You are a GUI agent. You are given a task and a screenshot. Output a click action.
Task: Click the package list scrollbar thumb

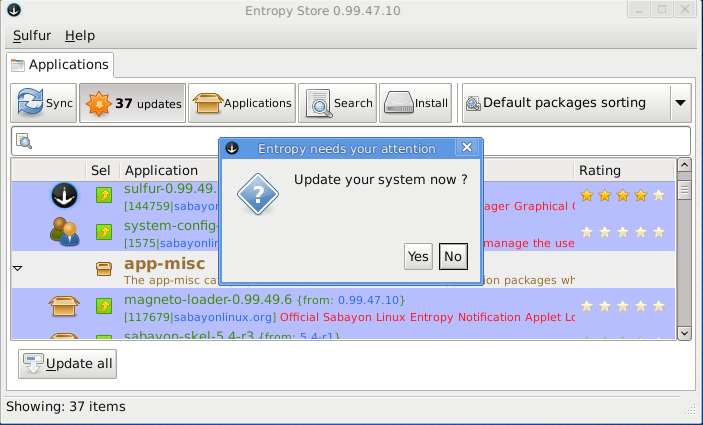(x=684, y=191)
